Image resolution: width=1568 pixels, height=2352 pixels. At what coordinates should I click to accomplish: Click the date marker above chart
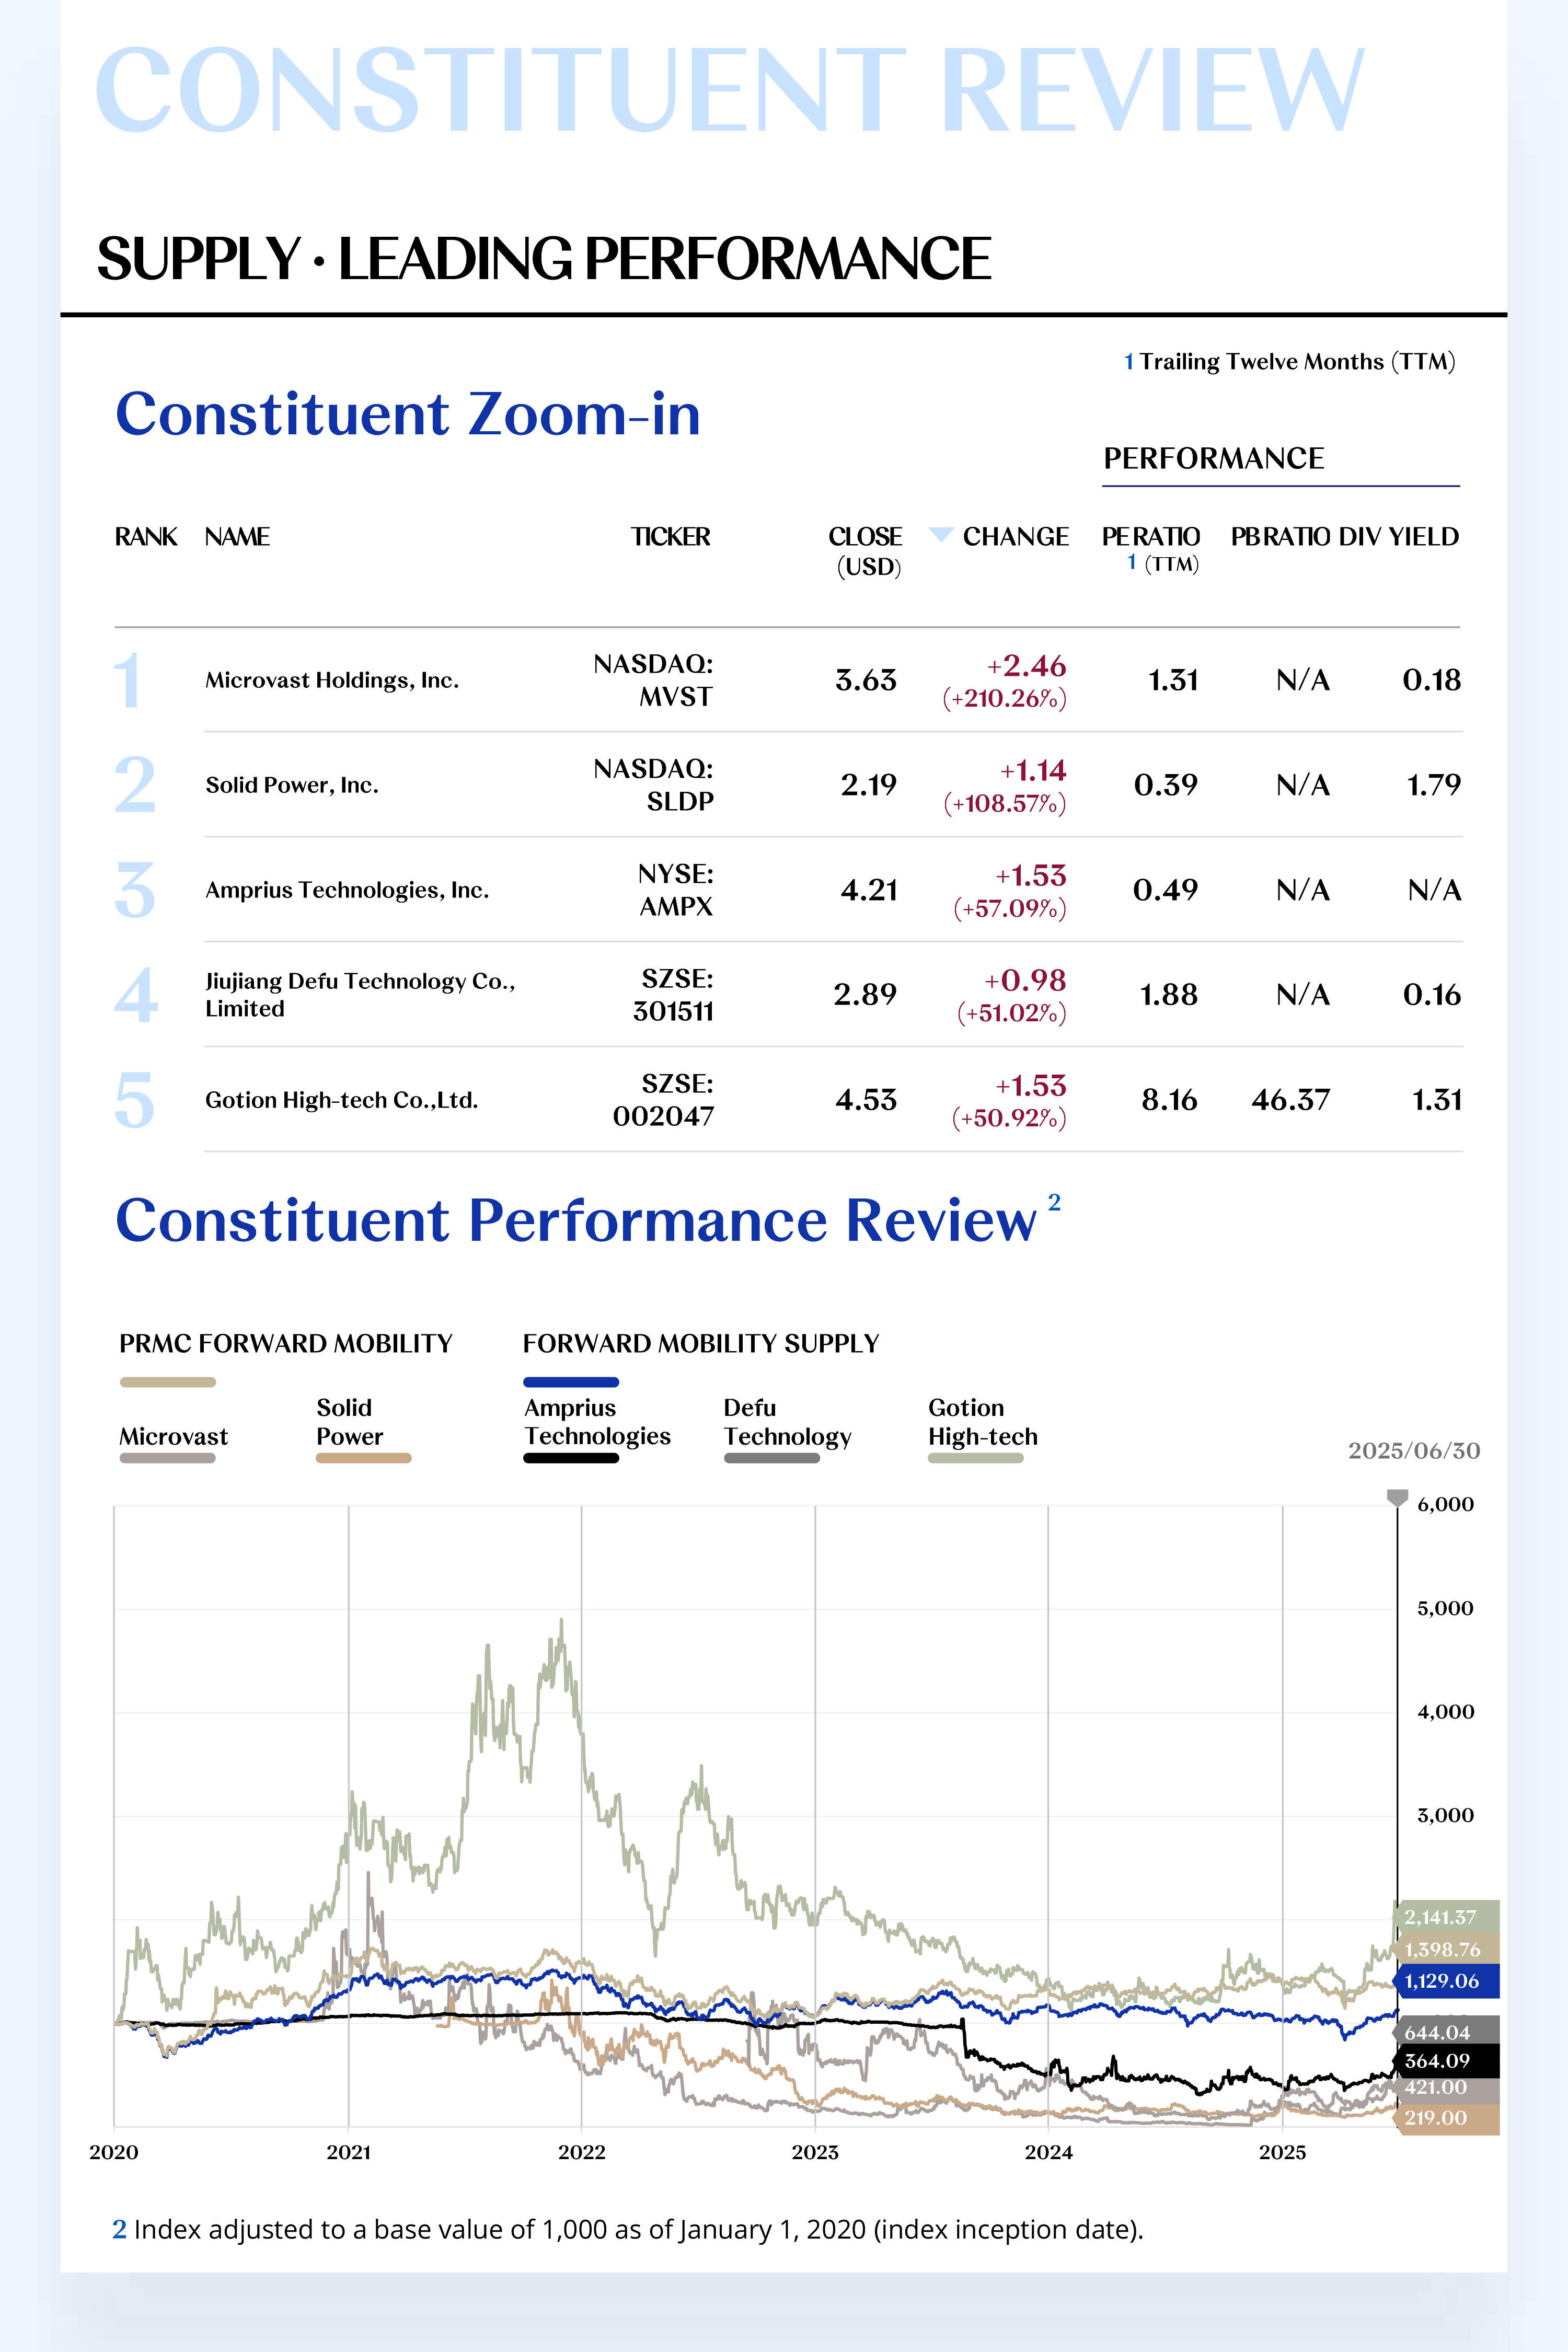pos(1397,1497)
